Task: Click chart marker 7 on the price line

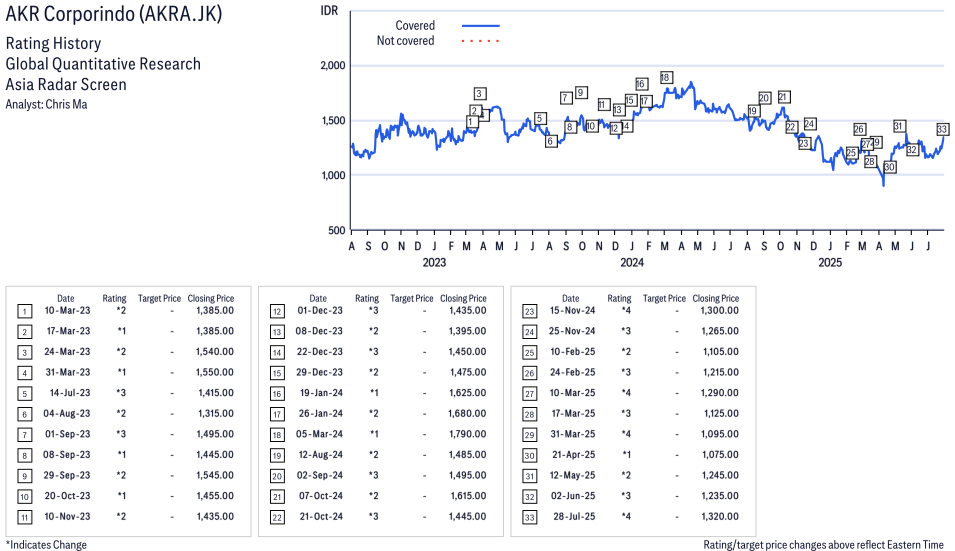Action: 566,97
